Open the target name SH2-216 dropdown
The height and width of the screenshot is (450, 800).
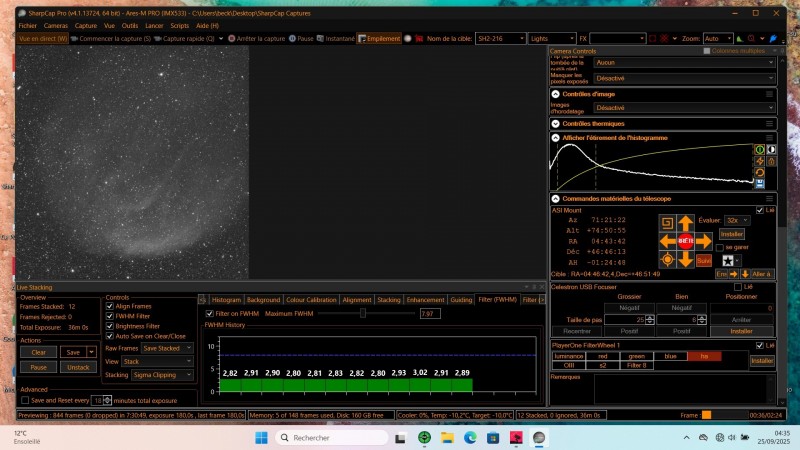click(x=500, y=39)
